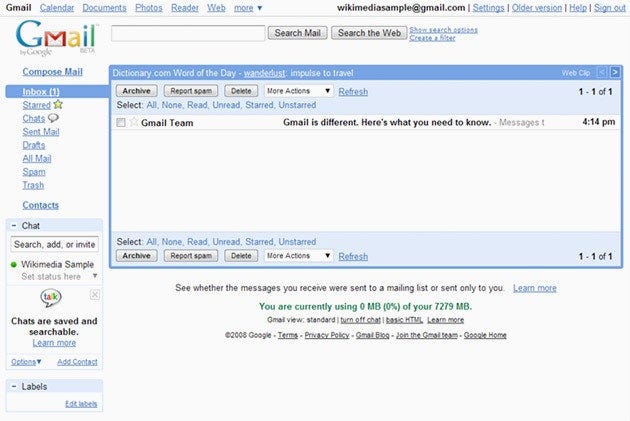630x421 pixels.
Task: Collapse the Chat panel
Action: coord(14,226)
